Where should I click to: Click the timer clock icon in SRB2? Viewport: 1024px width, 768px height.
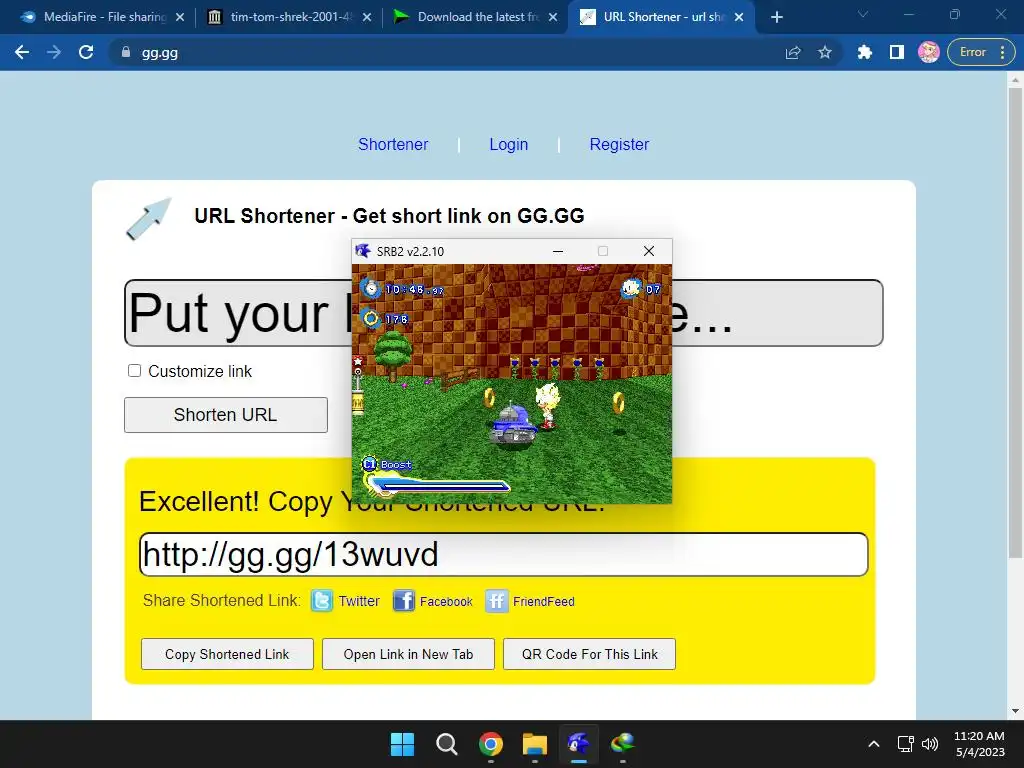pyautogui.click(x=371, y=288)
